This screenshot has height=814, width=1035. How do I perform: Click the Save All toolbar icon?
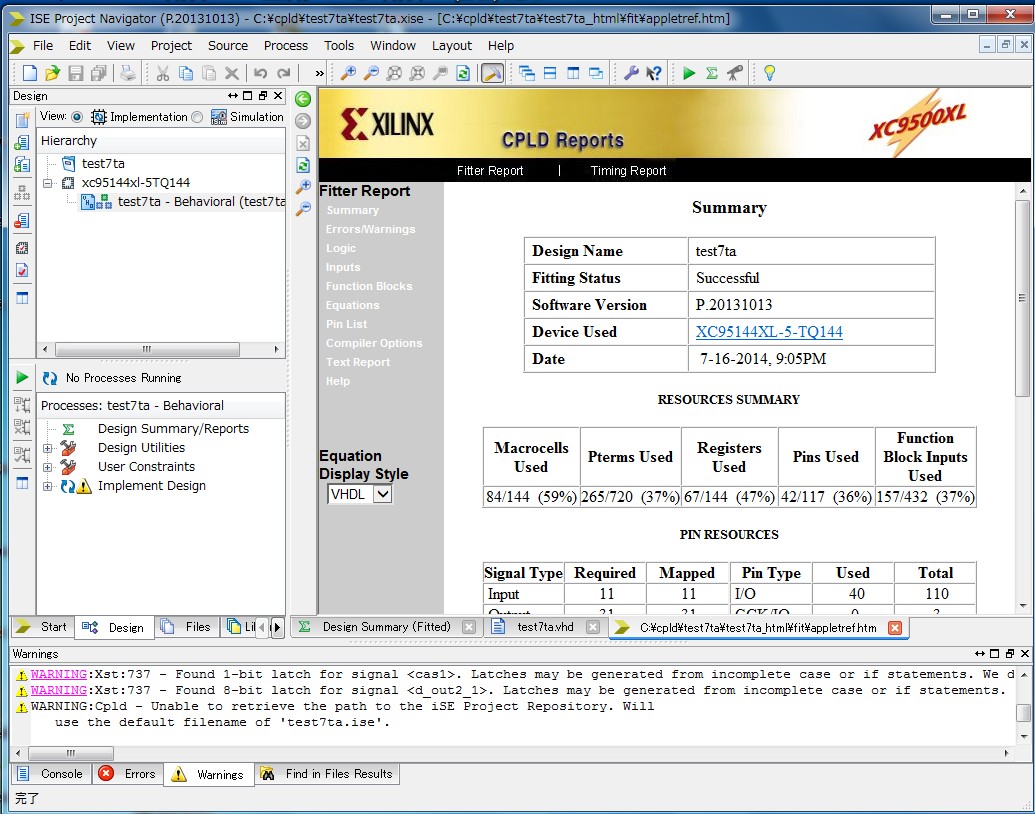point(99,73)
